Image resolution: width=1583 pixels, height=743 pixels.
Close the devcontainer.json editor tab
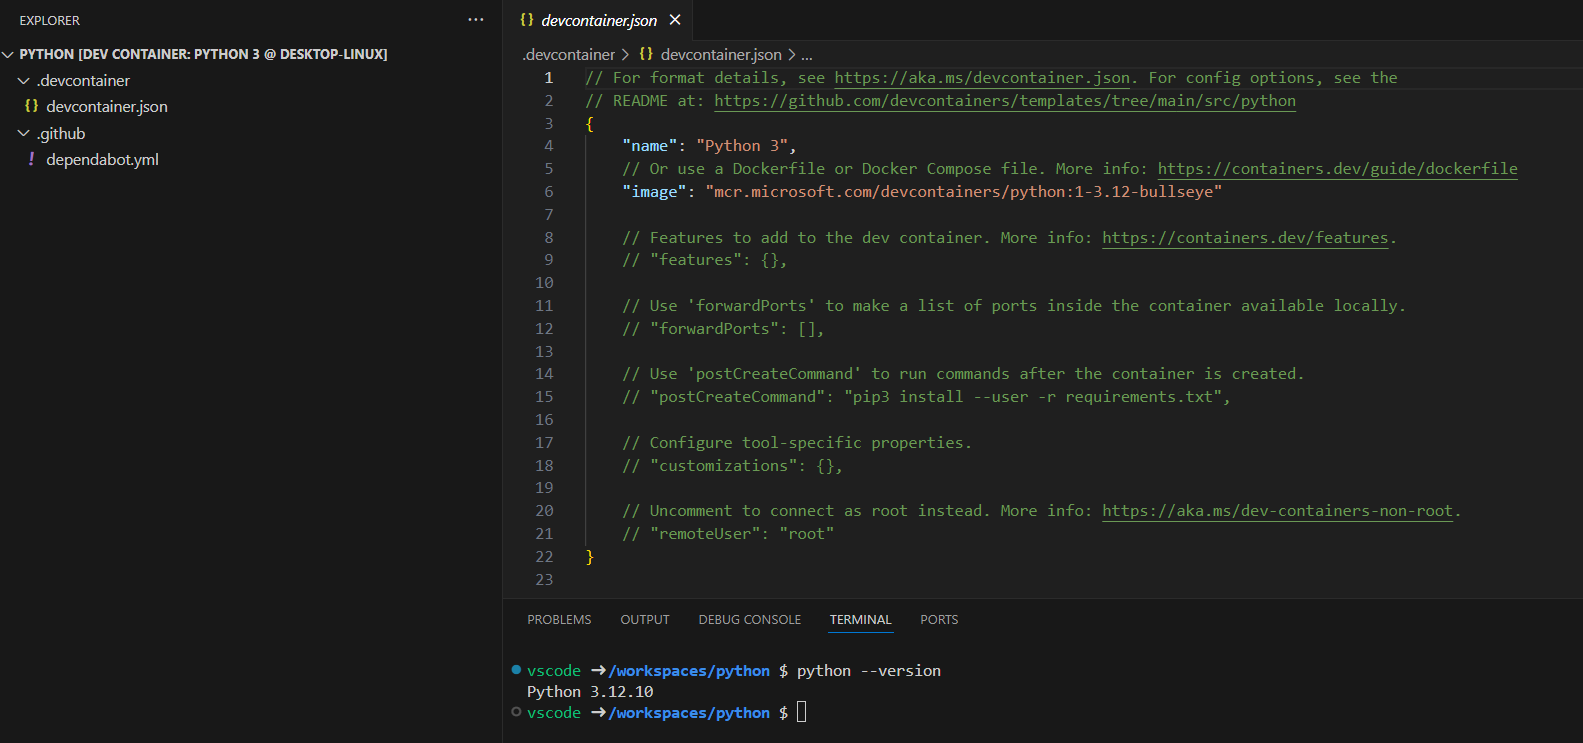point(675,20)
